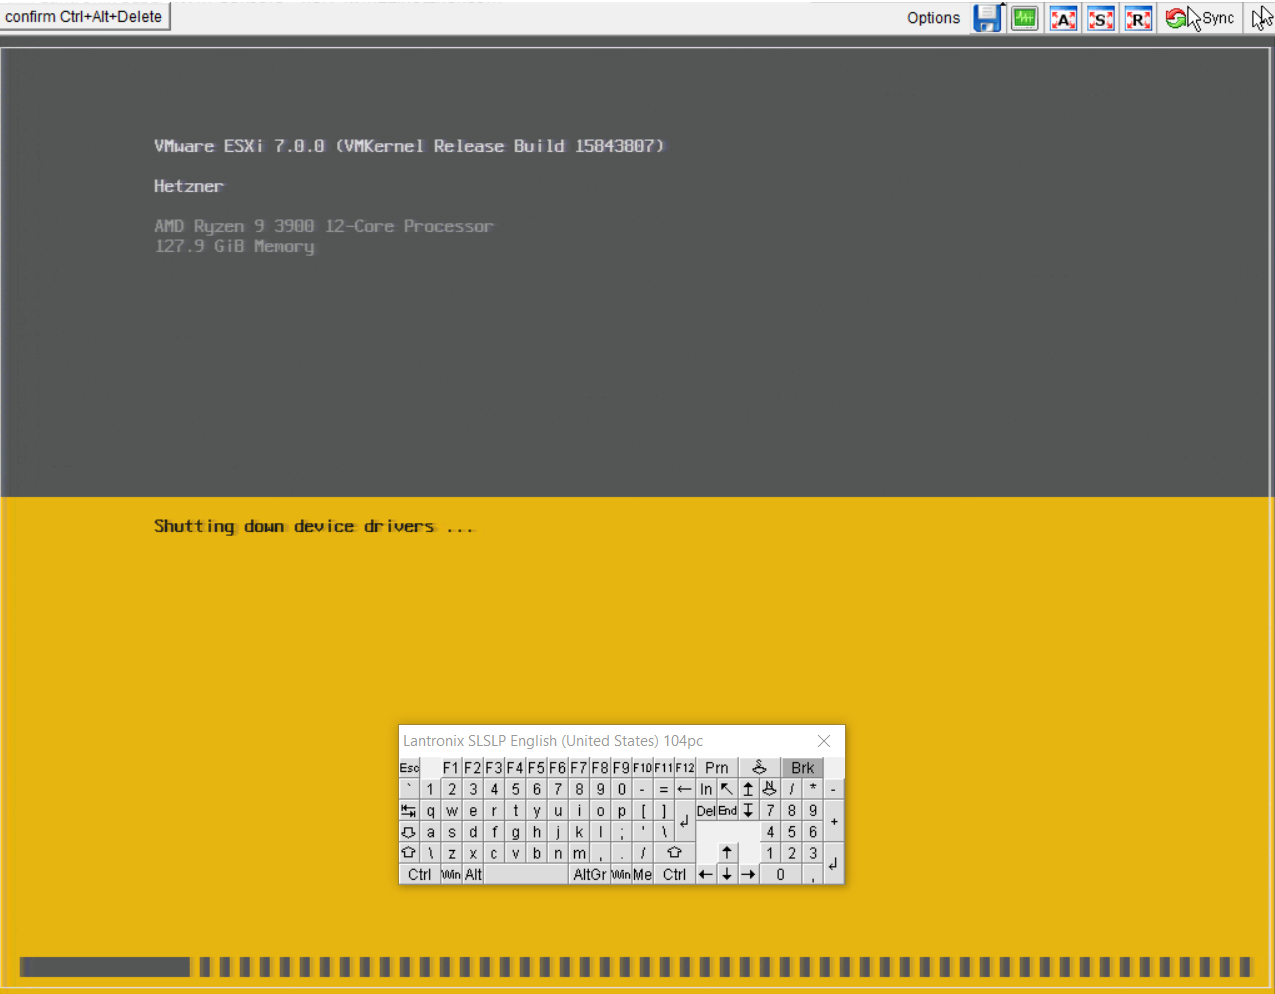The height and width of the screenshot is (994, 1275).
Task: Open the green video monitor settings icon
Action: coord(1025,19)
